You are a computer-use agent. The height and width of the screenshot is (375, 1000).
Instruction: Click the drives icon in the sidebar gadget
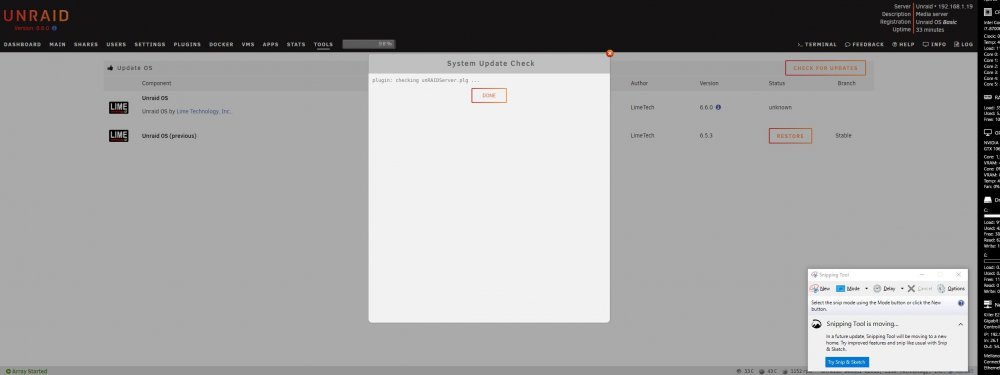(988, 200)
